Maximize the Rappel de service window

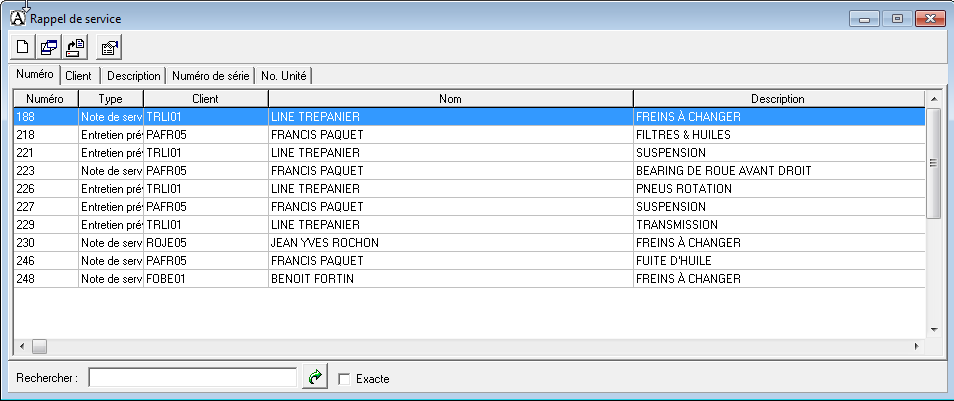897,18
